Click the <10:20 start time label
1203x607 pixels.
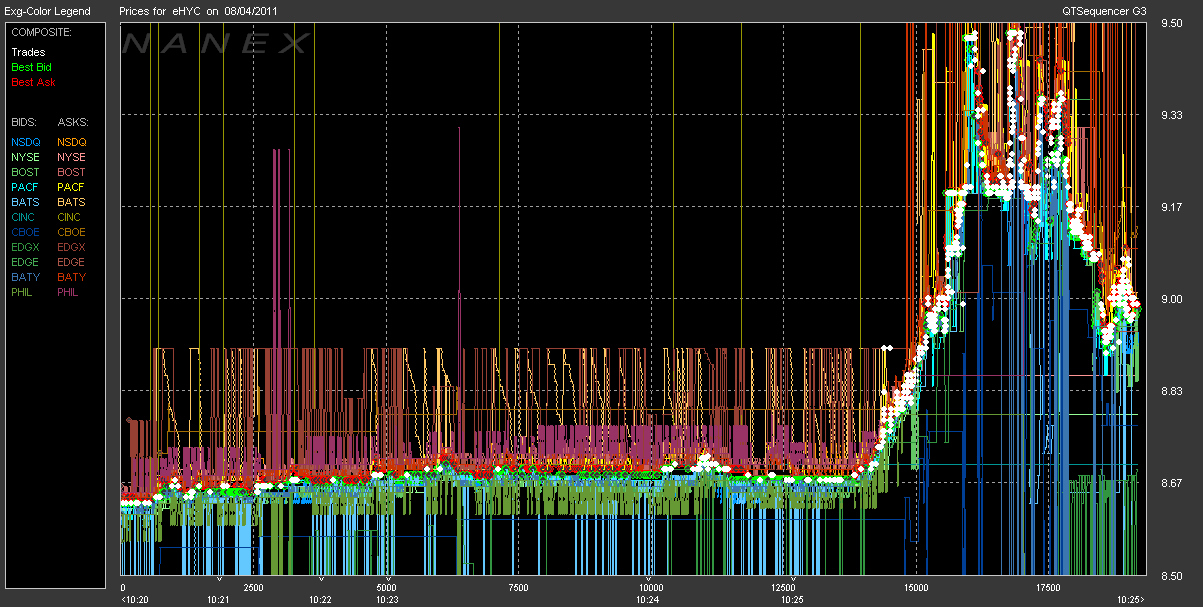[135, 600]
